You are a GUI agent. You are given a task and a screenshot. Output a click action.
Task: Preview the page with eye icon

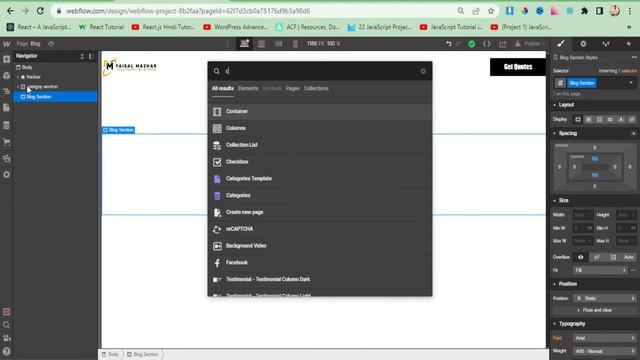(51, 44)
